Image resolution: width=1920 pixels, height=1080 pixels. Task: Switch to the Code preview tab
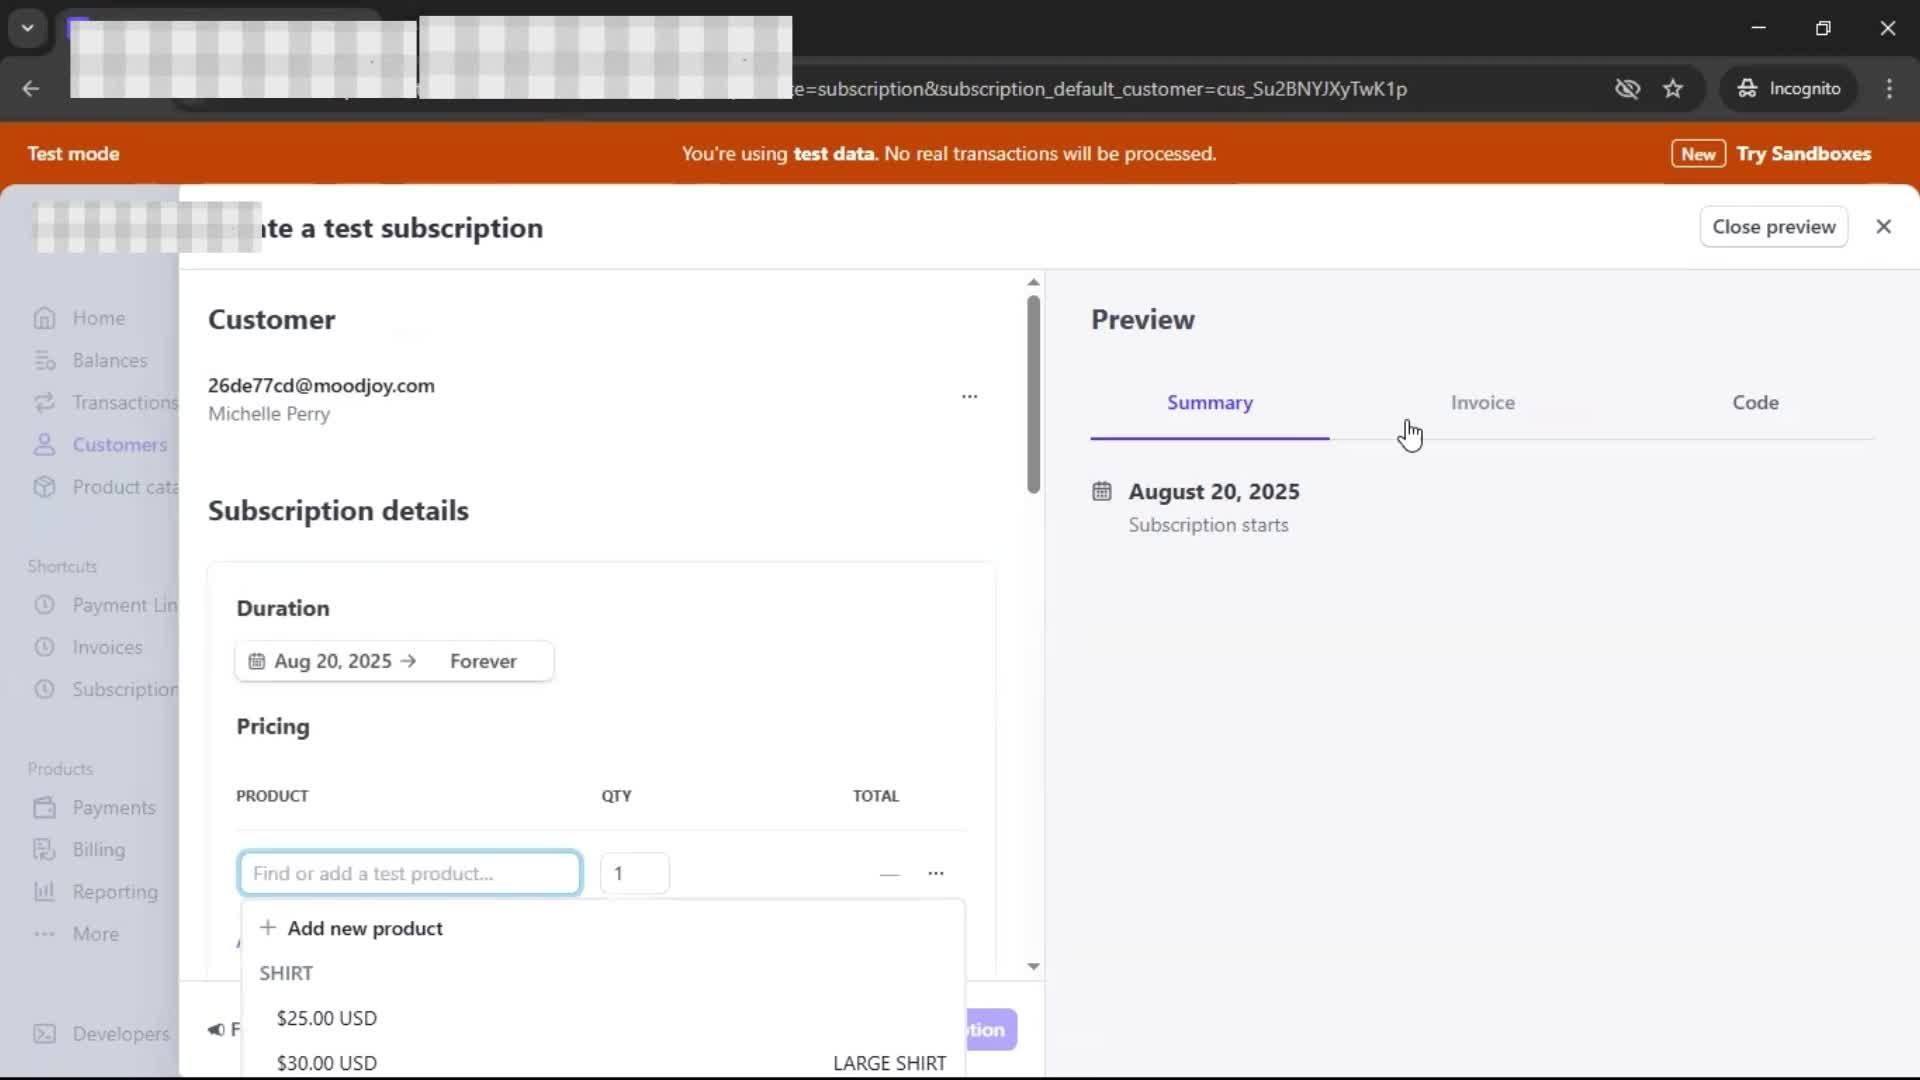pos(1755,403)
